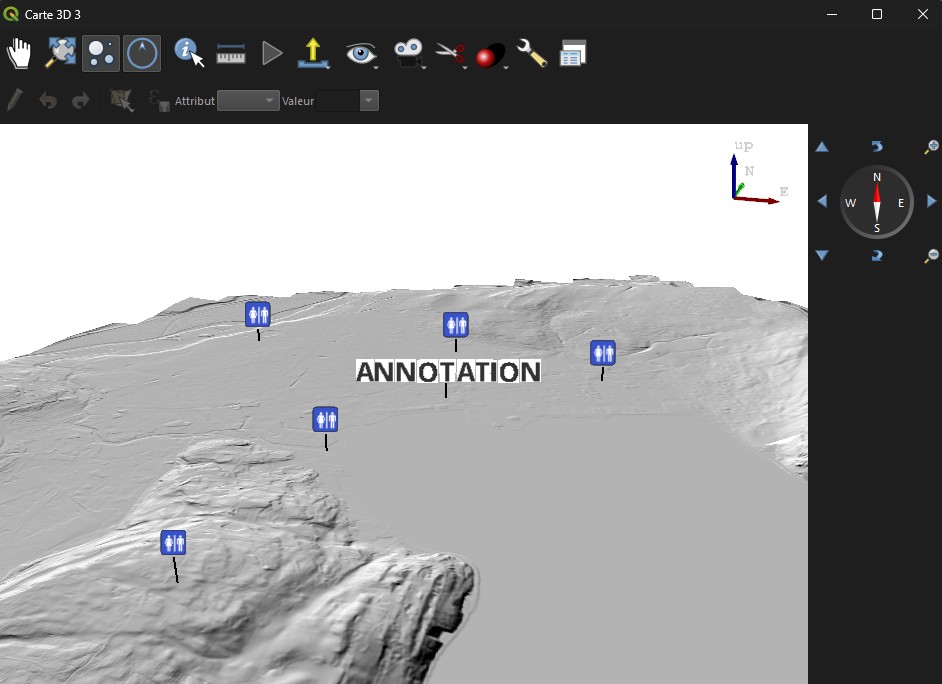Click the lower curved rotate arrow
The image size is (942, 684).
877,256
